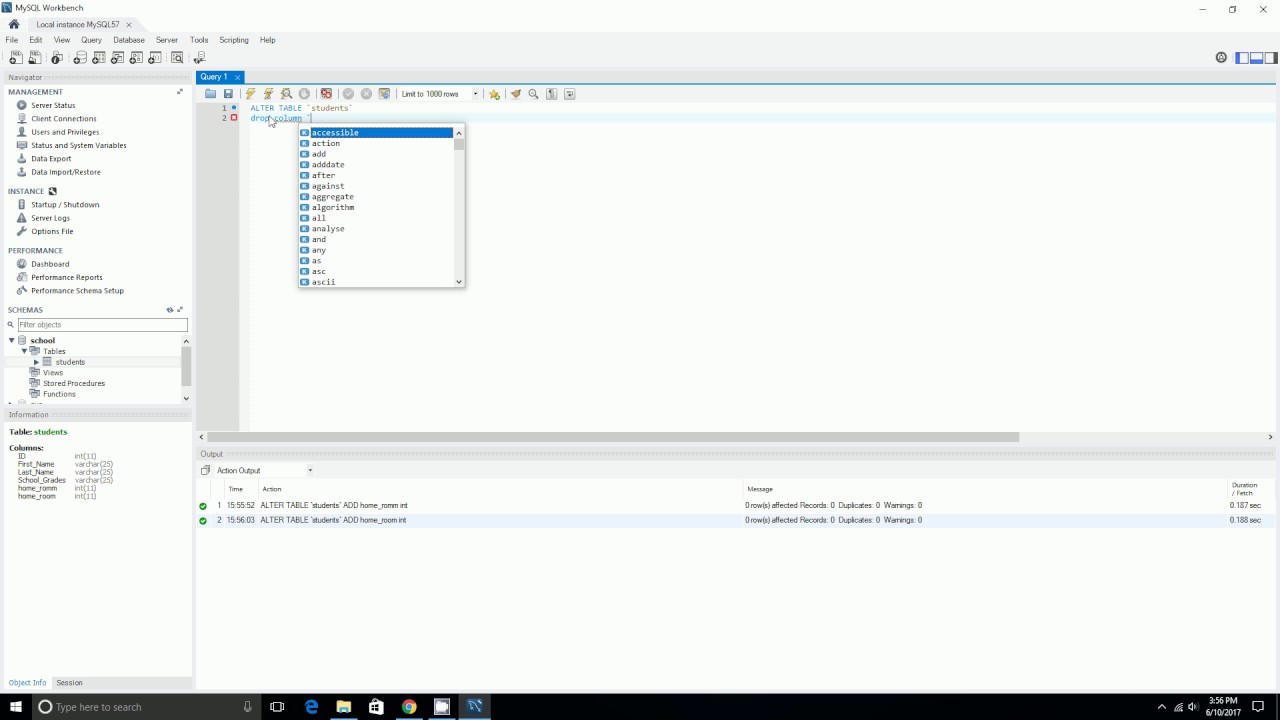This screenshot has height=720, width=1280.
Task: Commit the current transaction
Action: tap(348, 94)
